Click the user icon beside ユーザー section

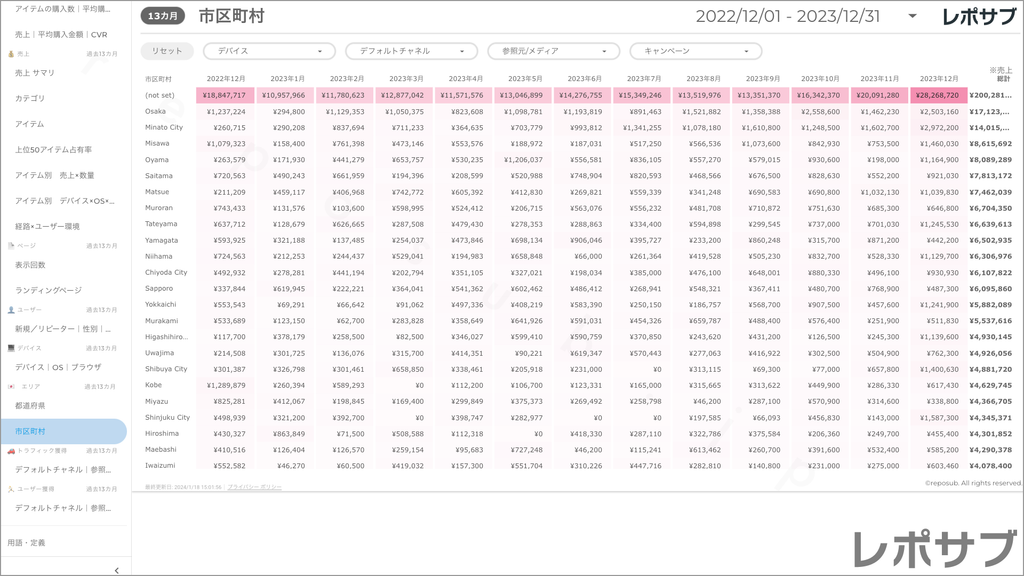pyautogui.click(x=10, y=310)
